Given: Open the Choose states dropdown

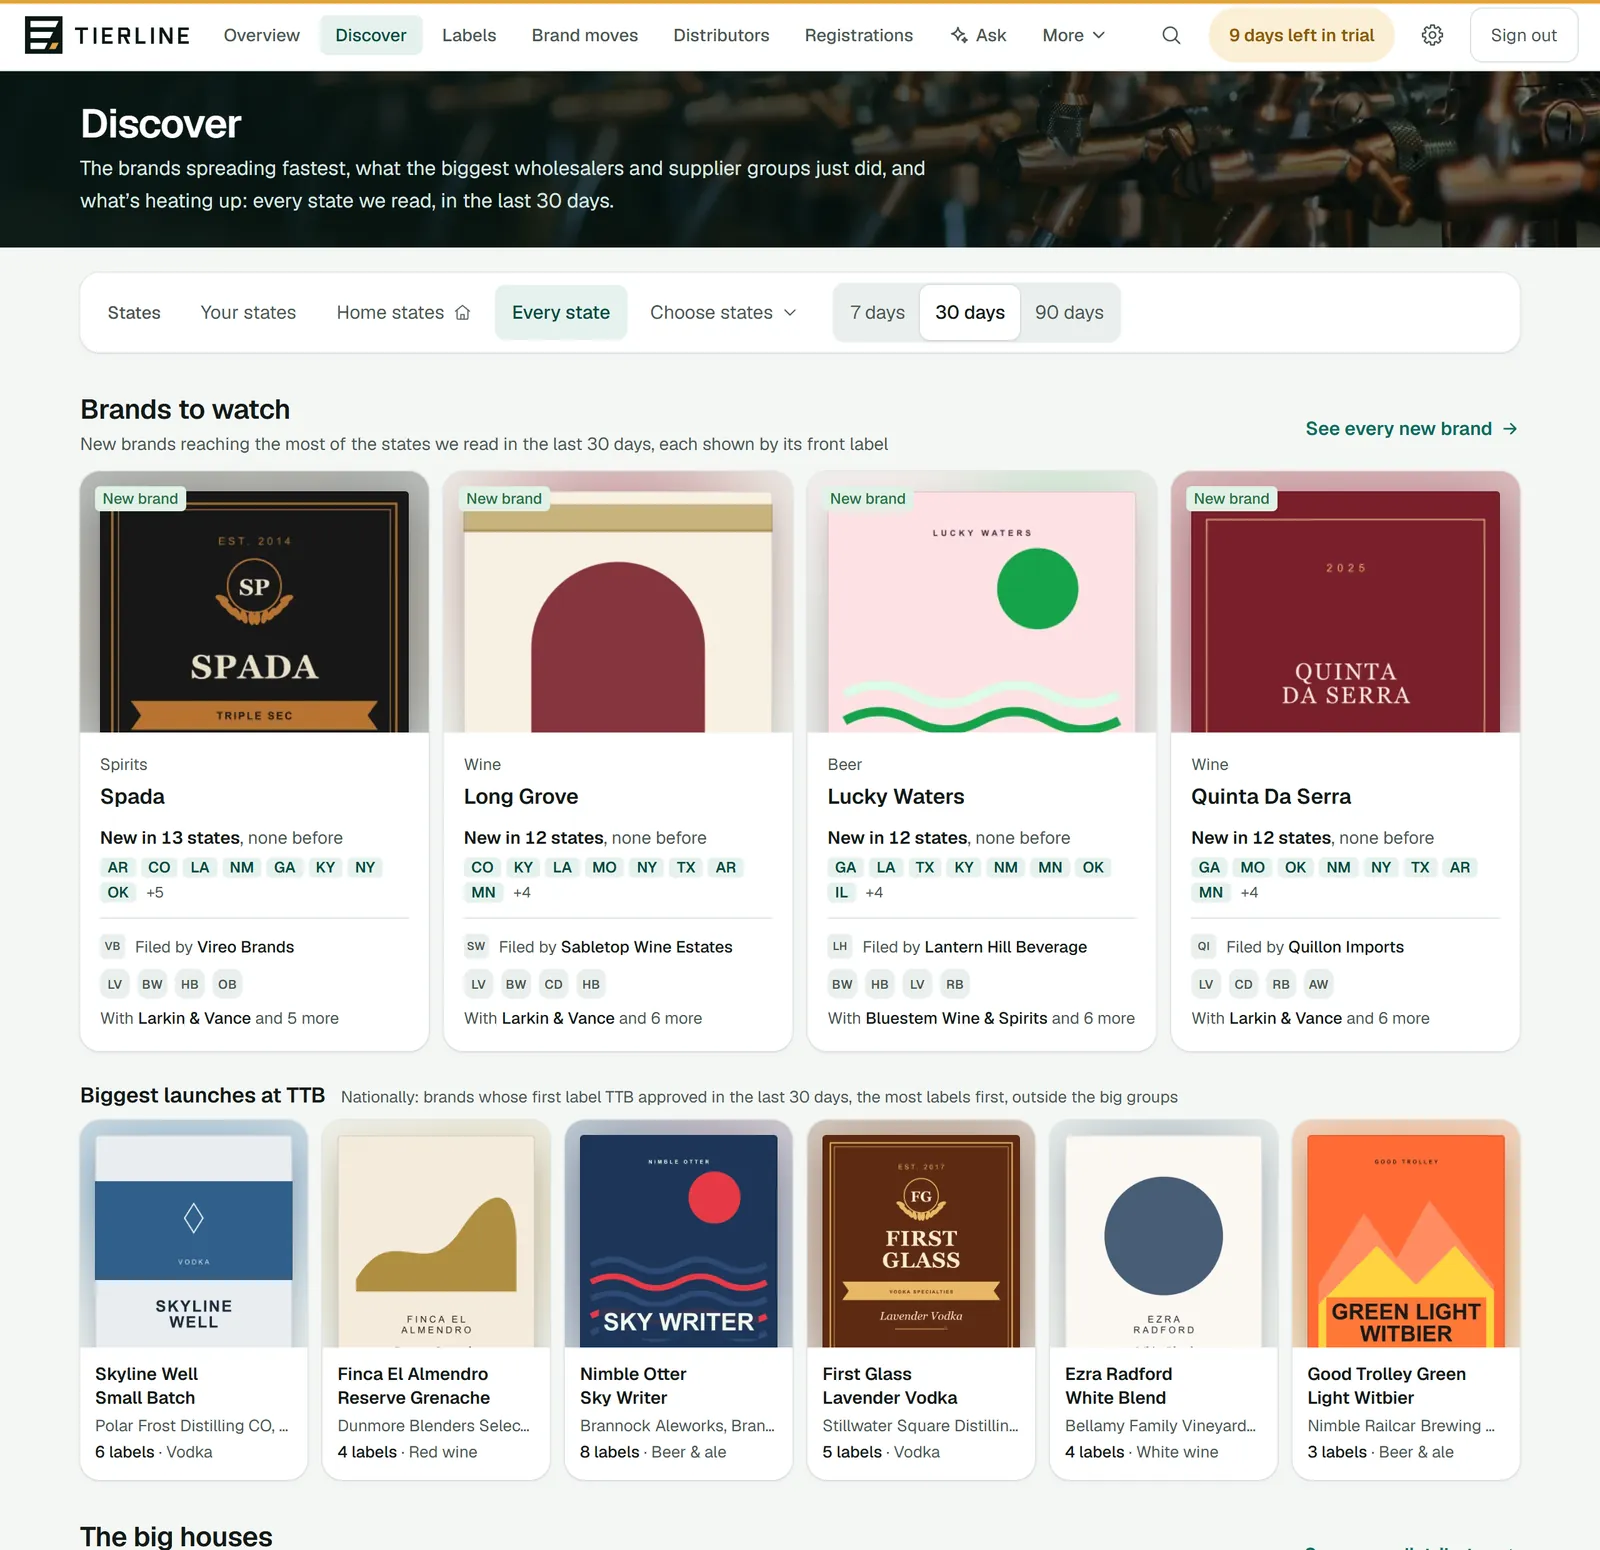Looking at the screenshot, I should [723, 313].
